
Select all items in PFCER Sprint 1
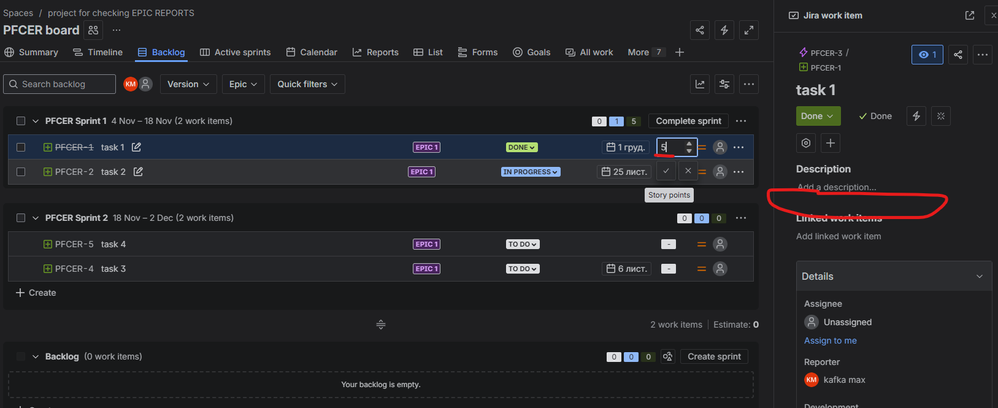click(21, 121)
